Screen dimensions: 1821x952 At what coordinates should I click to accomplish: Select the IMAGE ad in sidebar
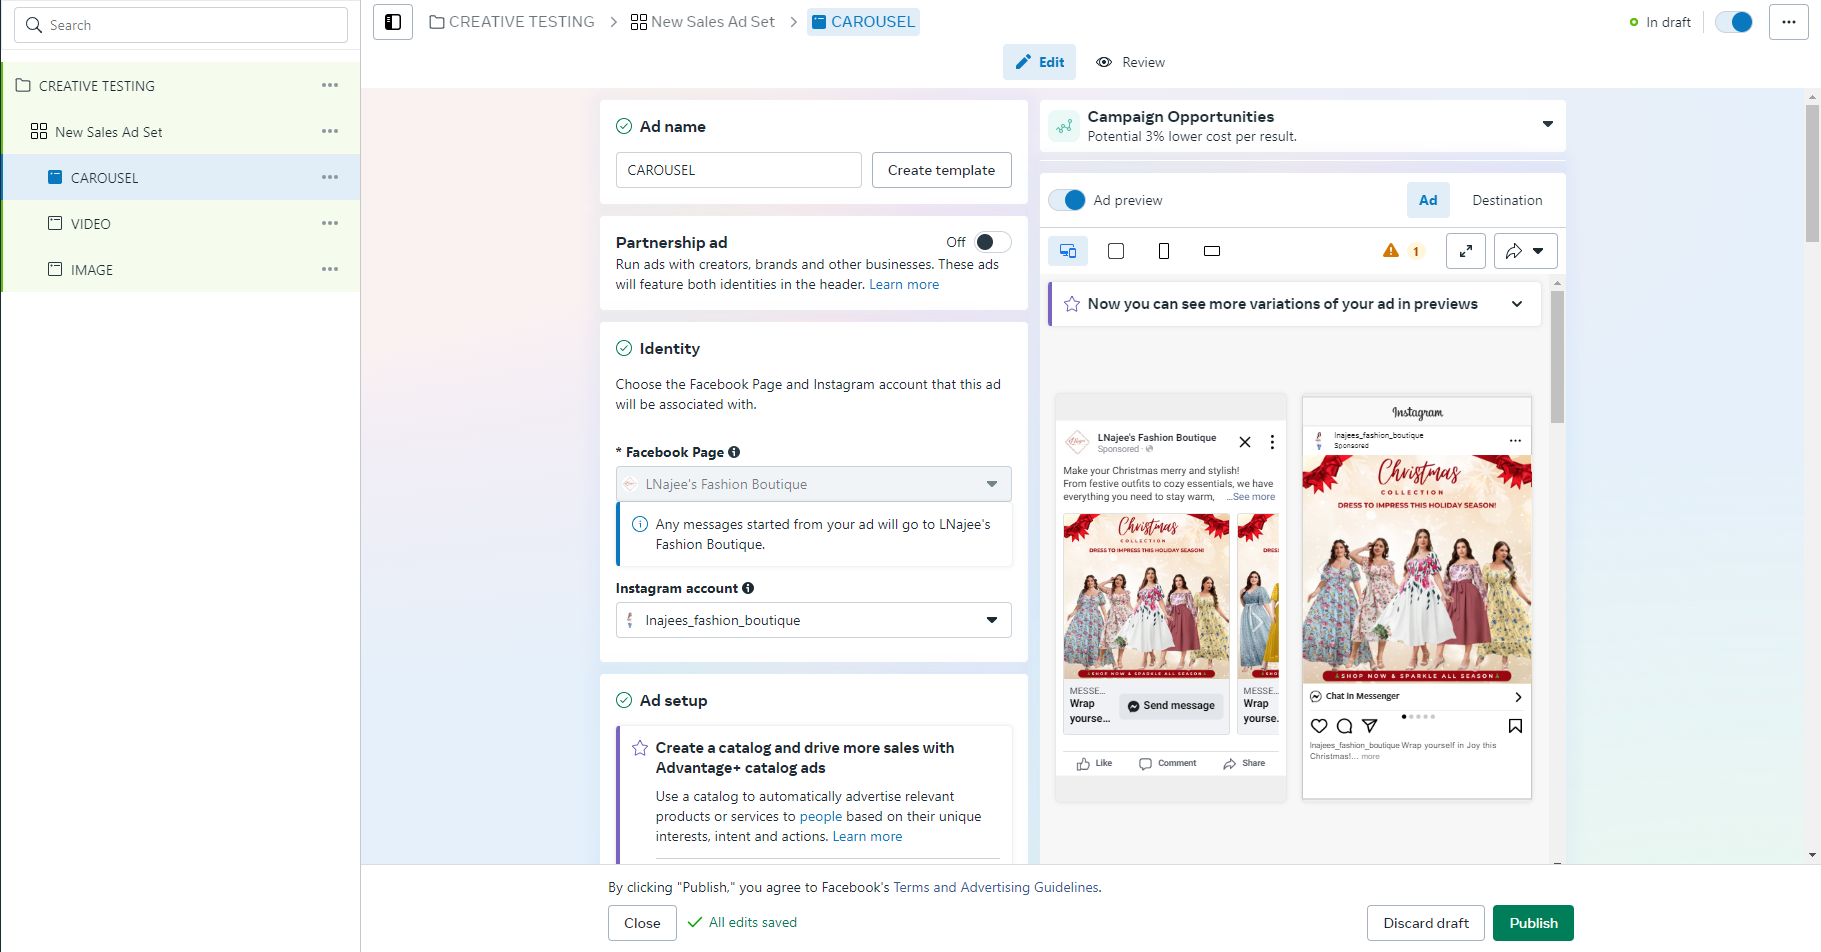[91, 270]
